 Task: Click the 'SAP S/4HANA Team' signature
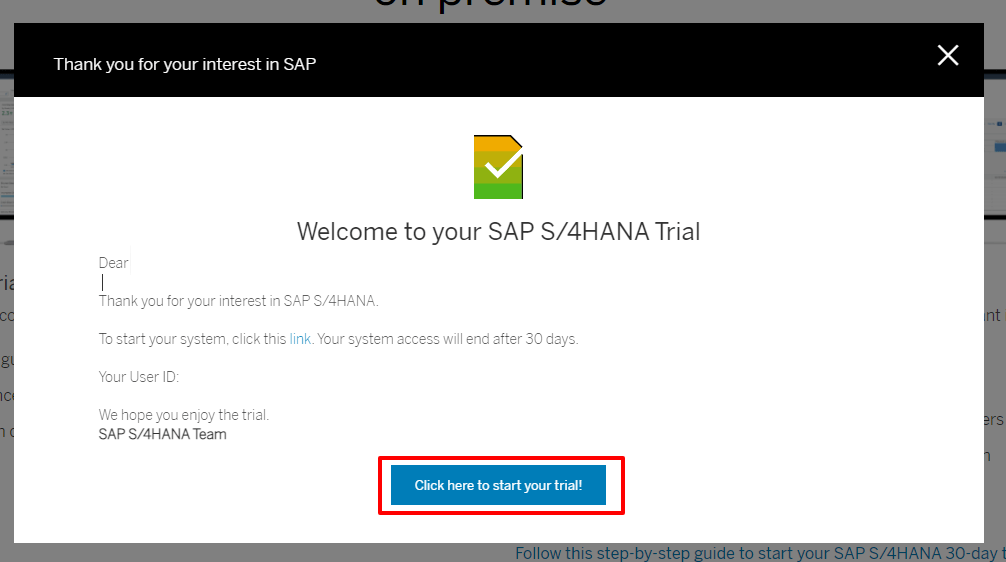click(162, 434)
